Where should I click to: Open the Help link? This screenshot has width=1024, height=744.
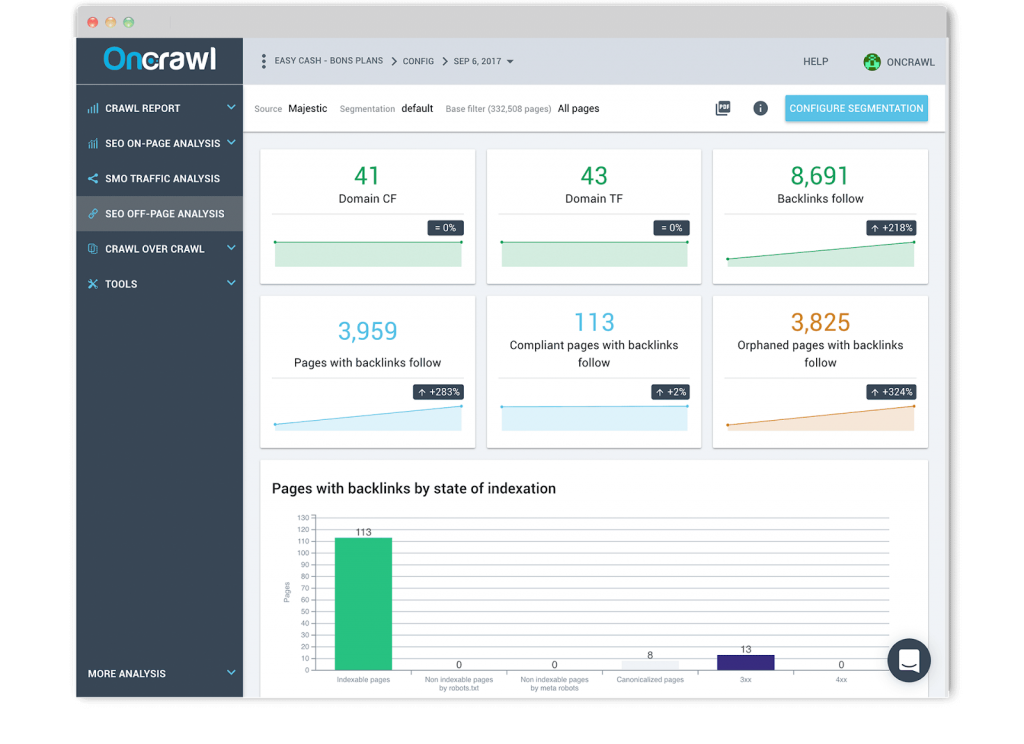click(815, 62)
